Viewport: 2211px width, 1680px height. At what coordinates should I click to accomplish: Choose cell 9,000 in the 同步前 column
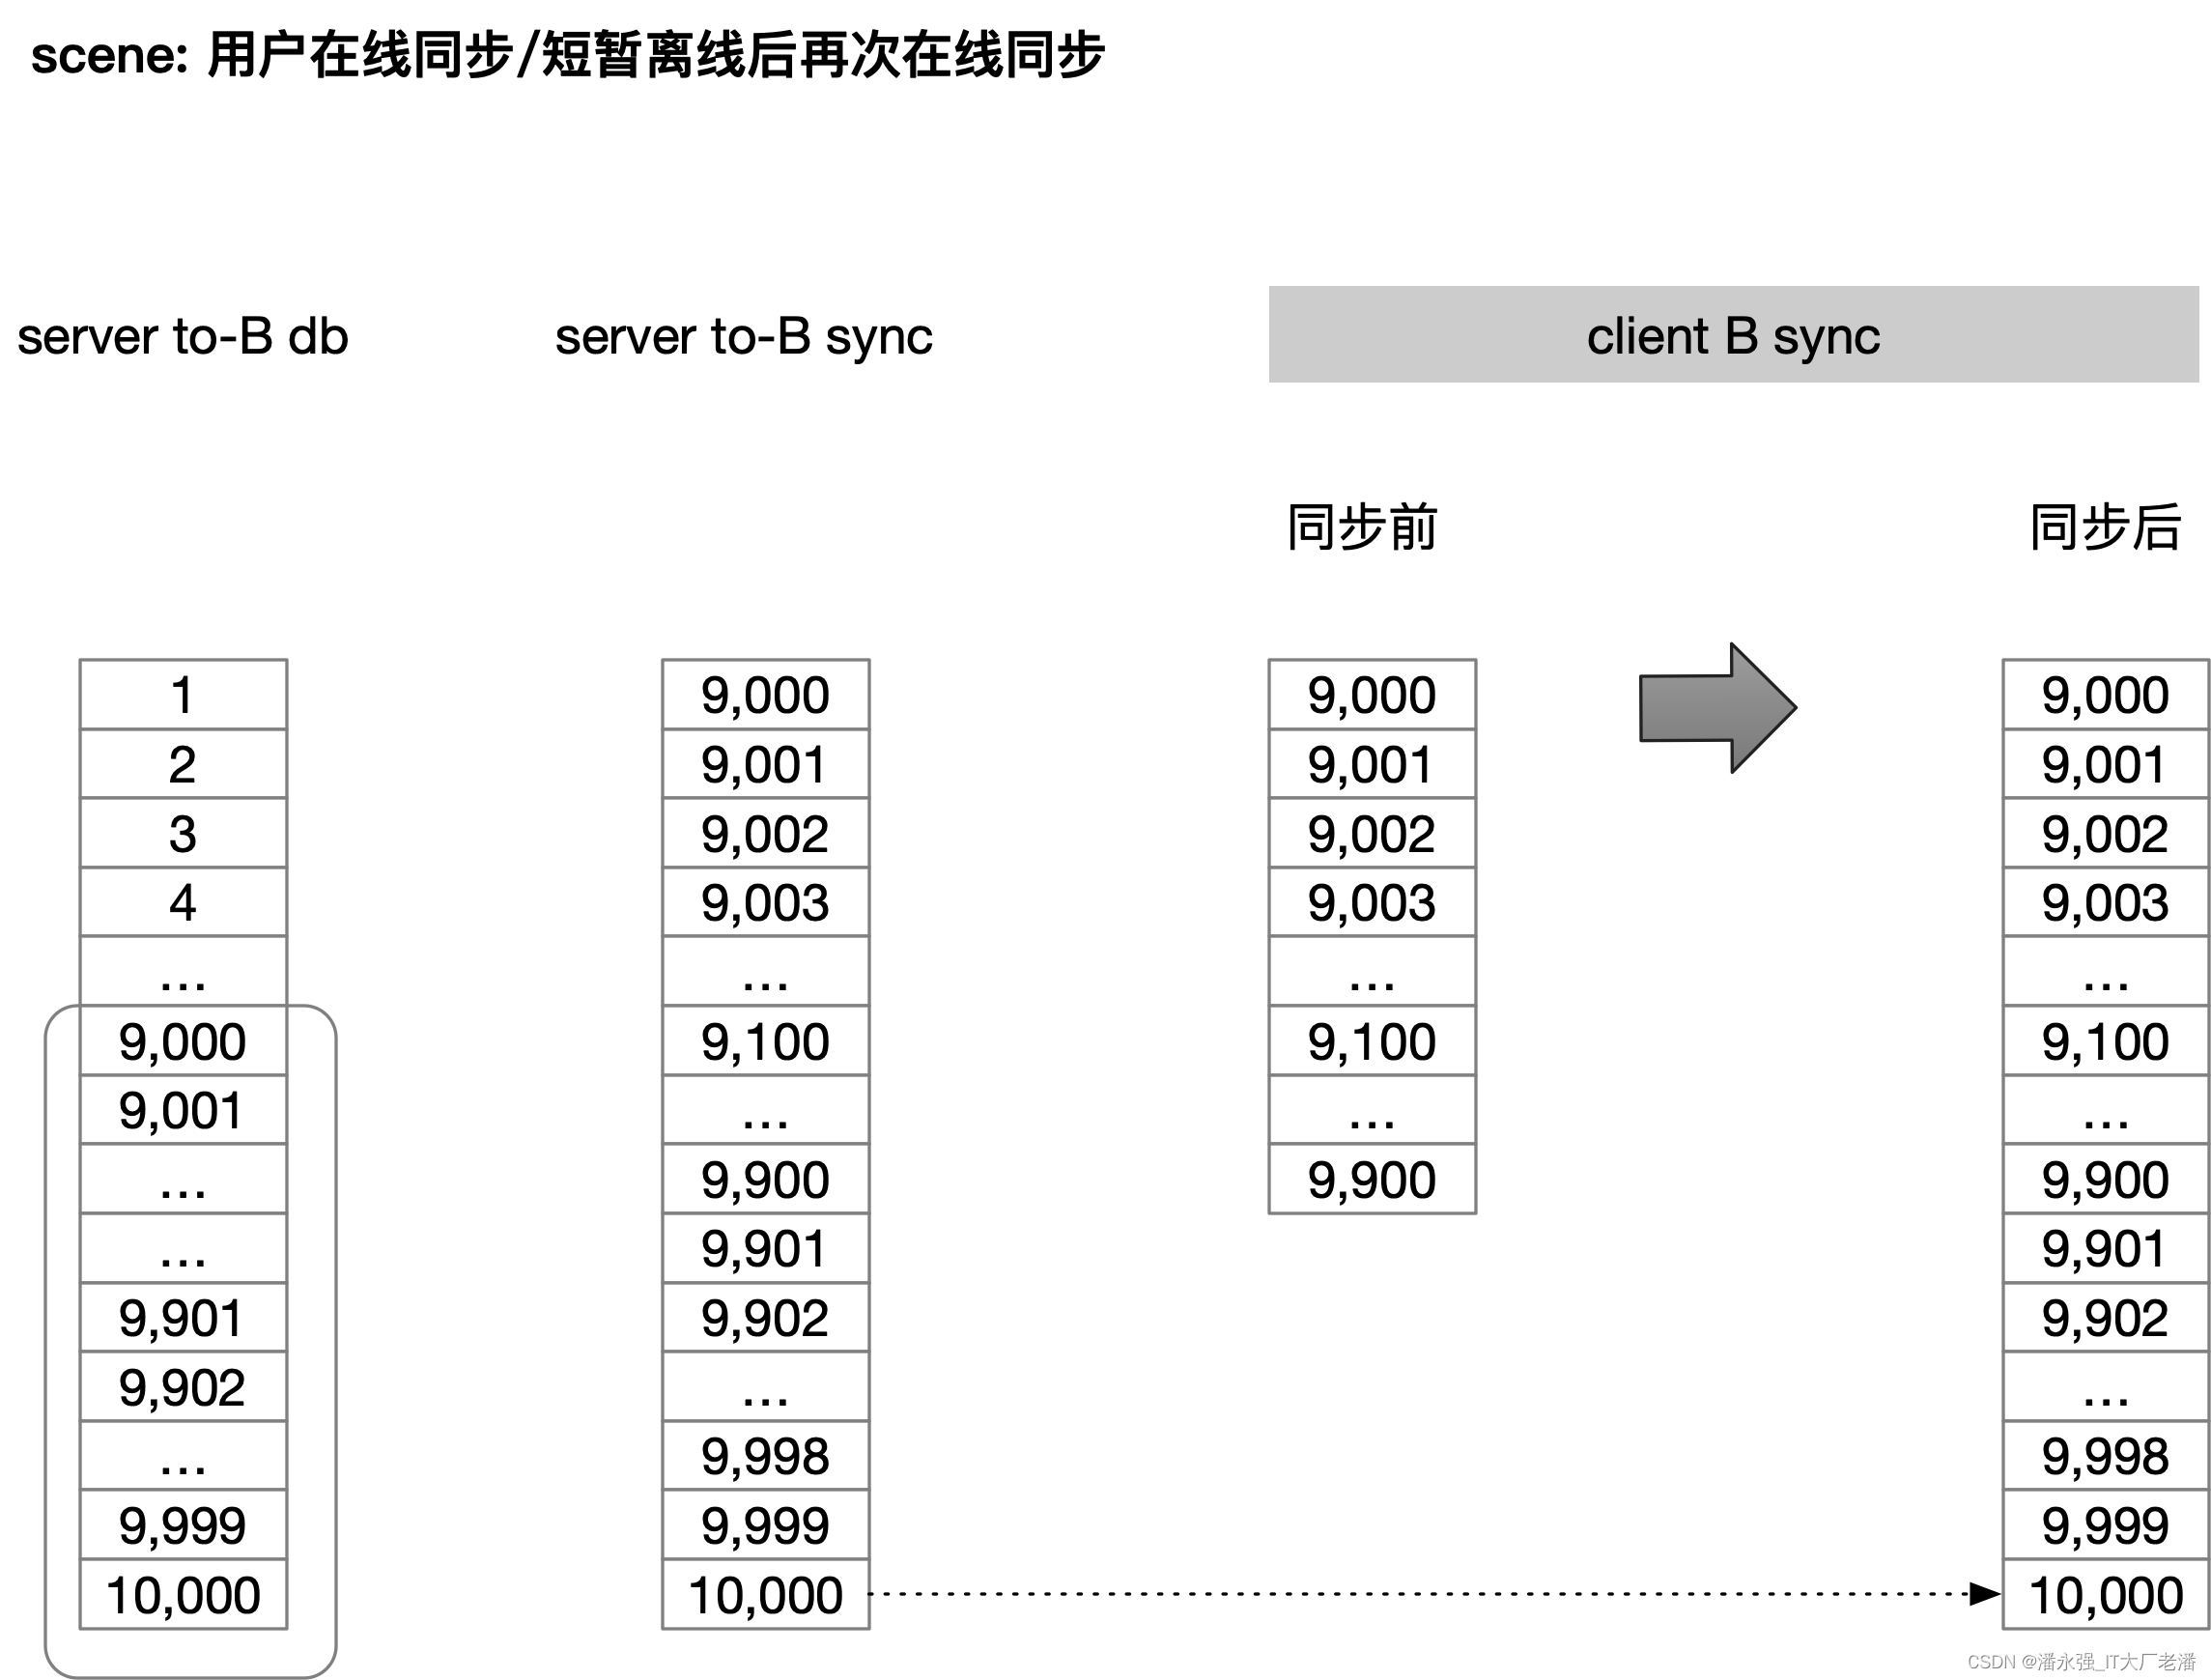coord(1372,694)
